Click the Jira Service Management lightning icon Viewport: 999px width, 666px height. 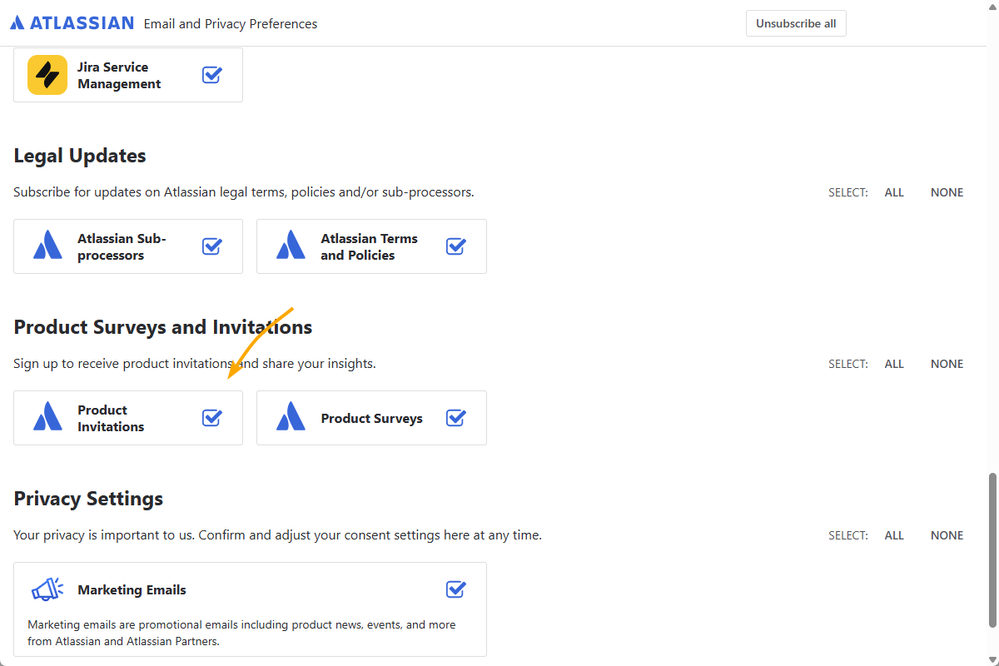(47, 75)
